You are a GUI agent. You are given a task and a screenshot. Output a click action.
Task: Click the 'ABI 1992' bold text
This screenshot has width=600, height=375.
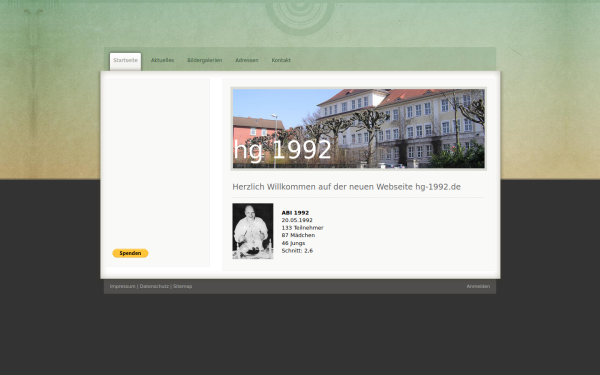tap(295, 213)
